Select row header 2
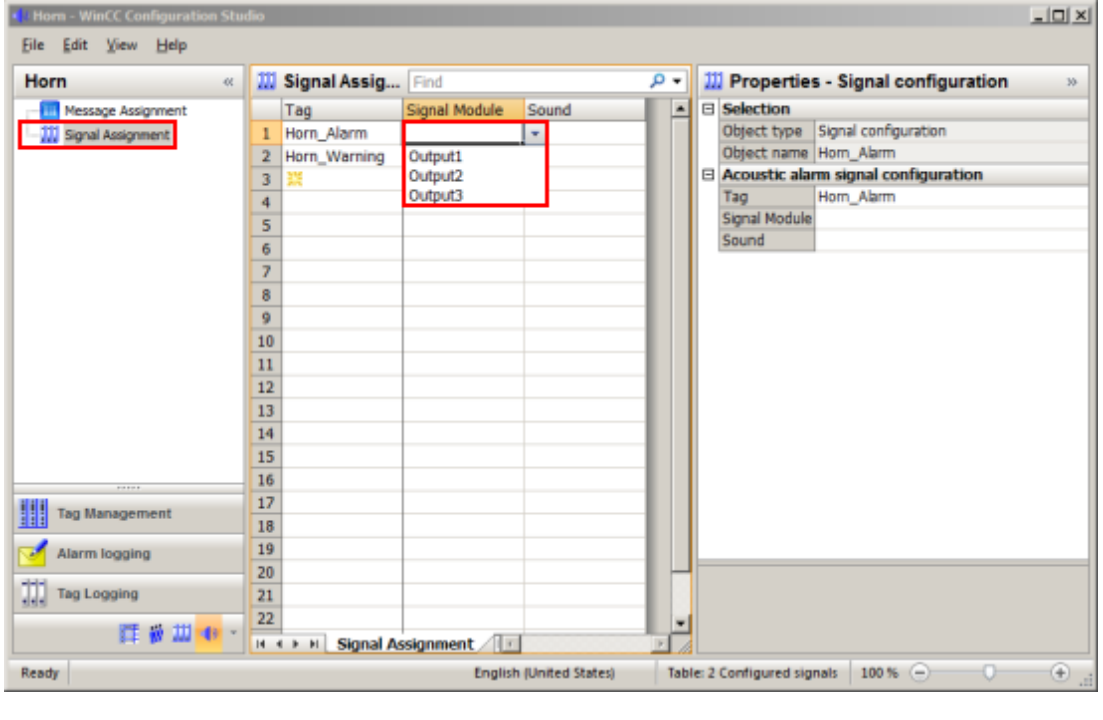1103x720 pixels. (266, 156)
